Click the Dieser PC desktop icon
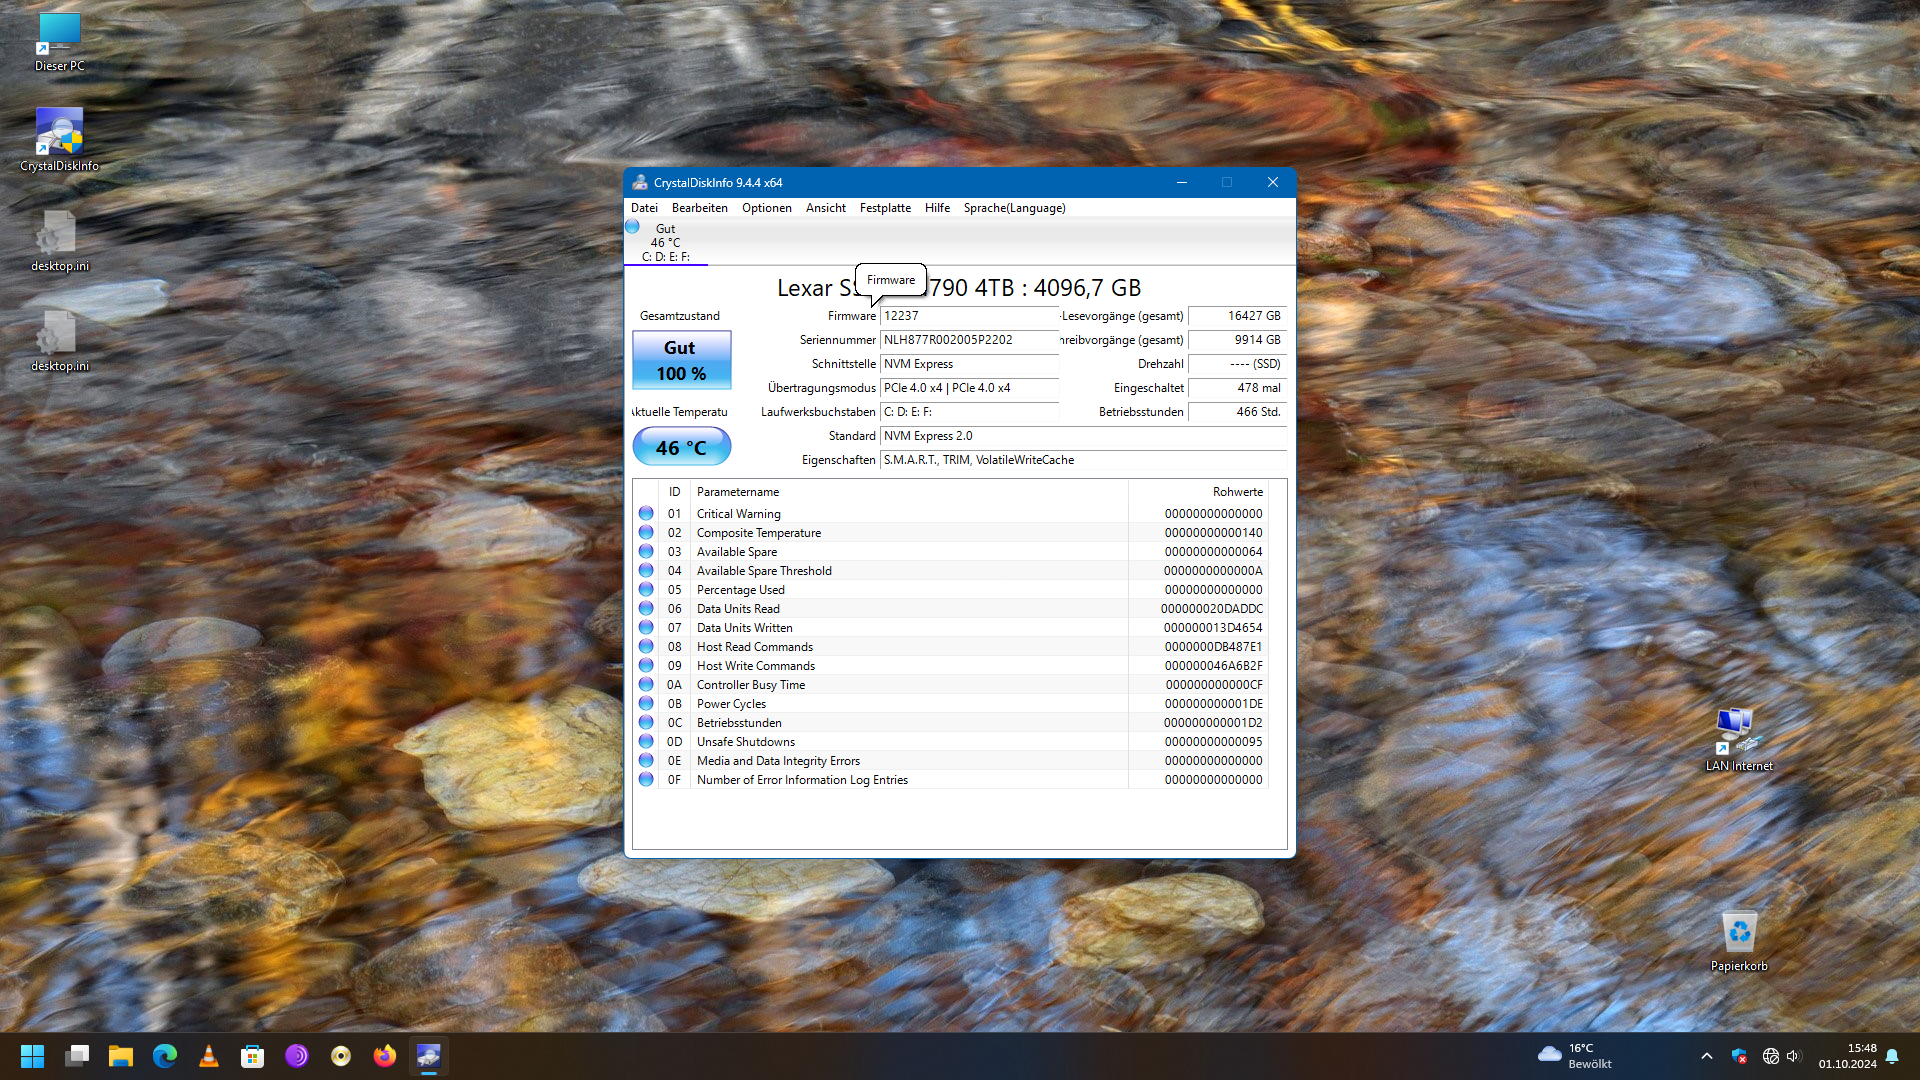 59,33
